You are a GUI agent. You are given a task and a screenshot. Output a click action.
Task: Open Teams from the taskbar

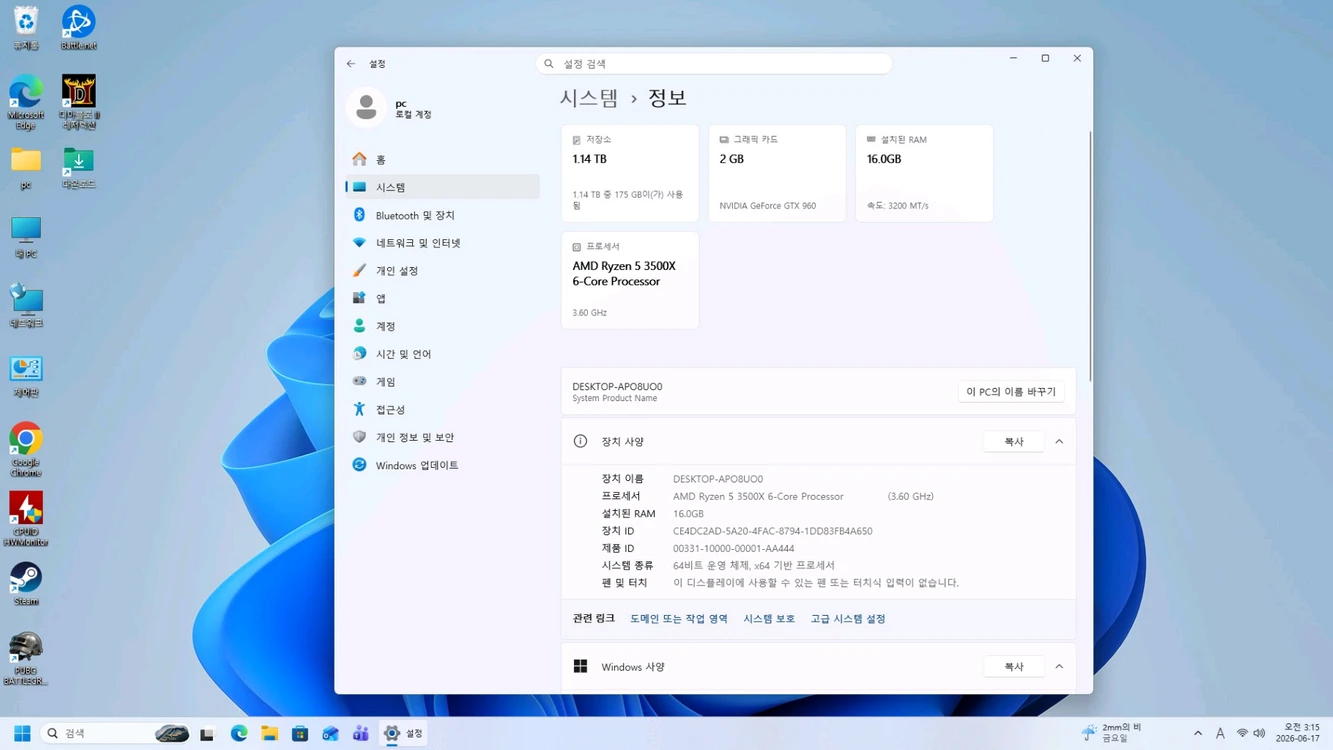tap(361, 734)
